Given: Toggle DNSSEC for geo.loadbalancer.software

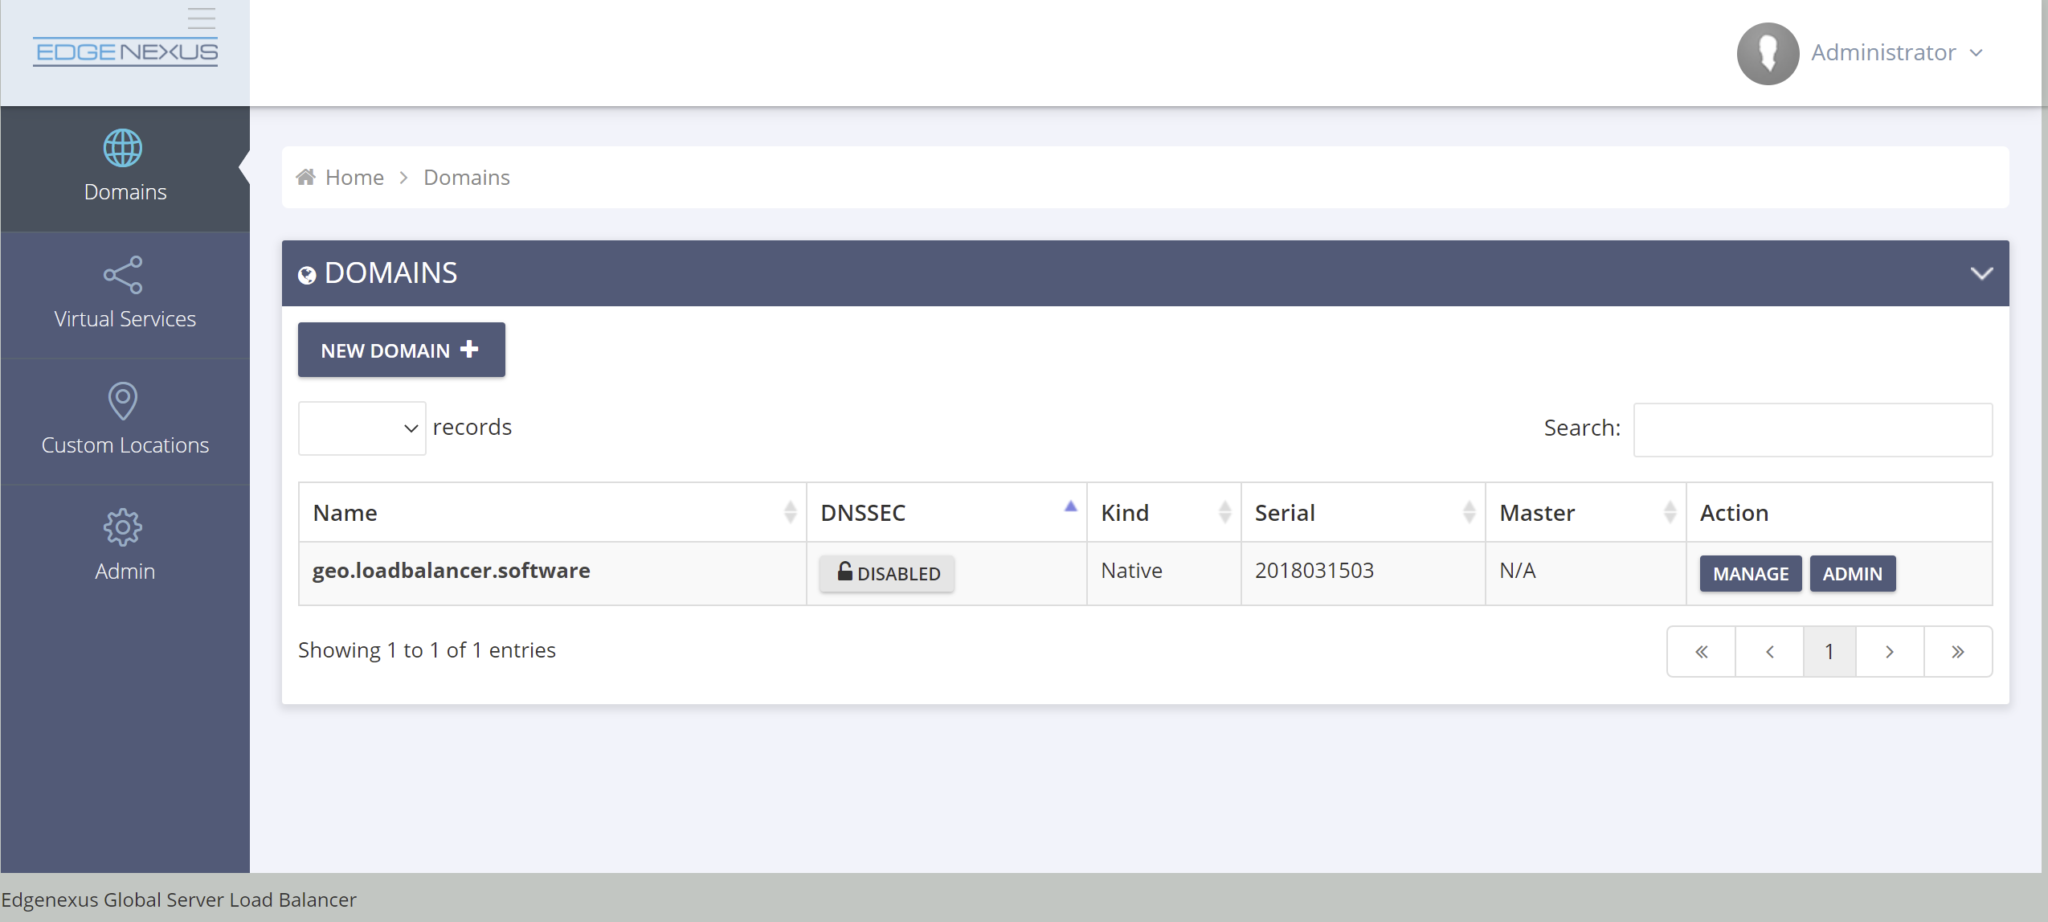Looking at the screenshot, I should [885, 573].
